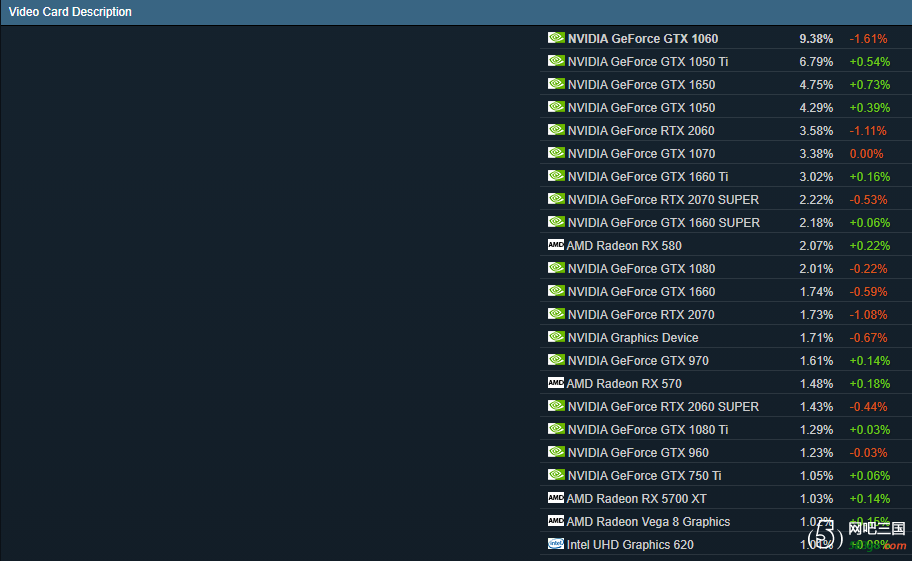The height and width of the screenshot is (561, 912).
Task: Click the +0.39% change value
Action: pyautogui.click(x=870, y=108)
